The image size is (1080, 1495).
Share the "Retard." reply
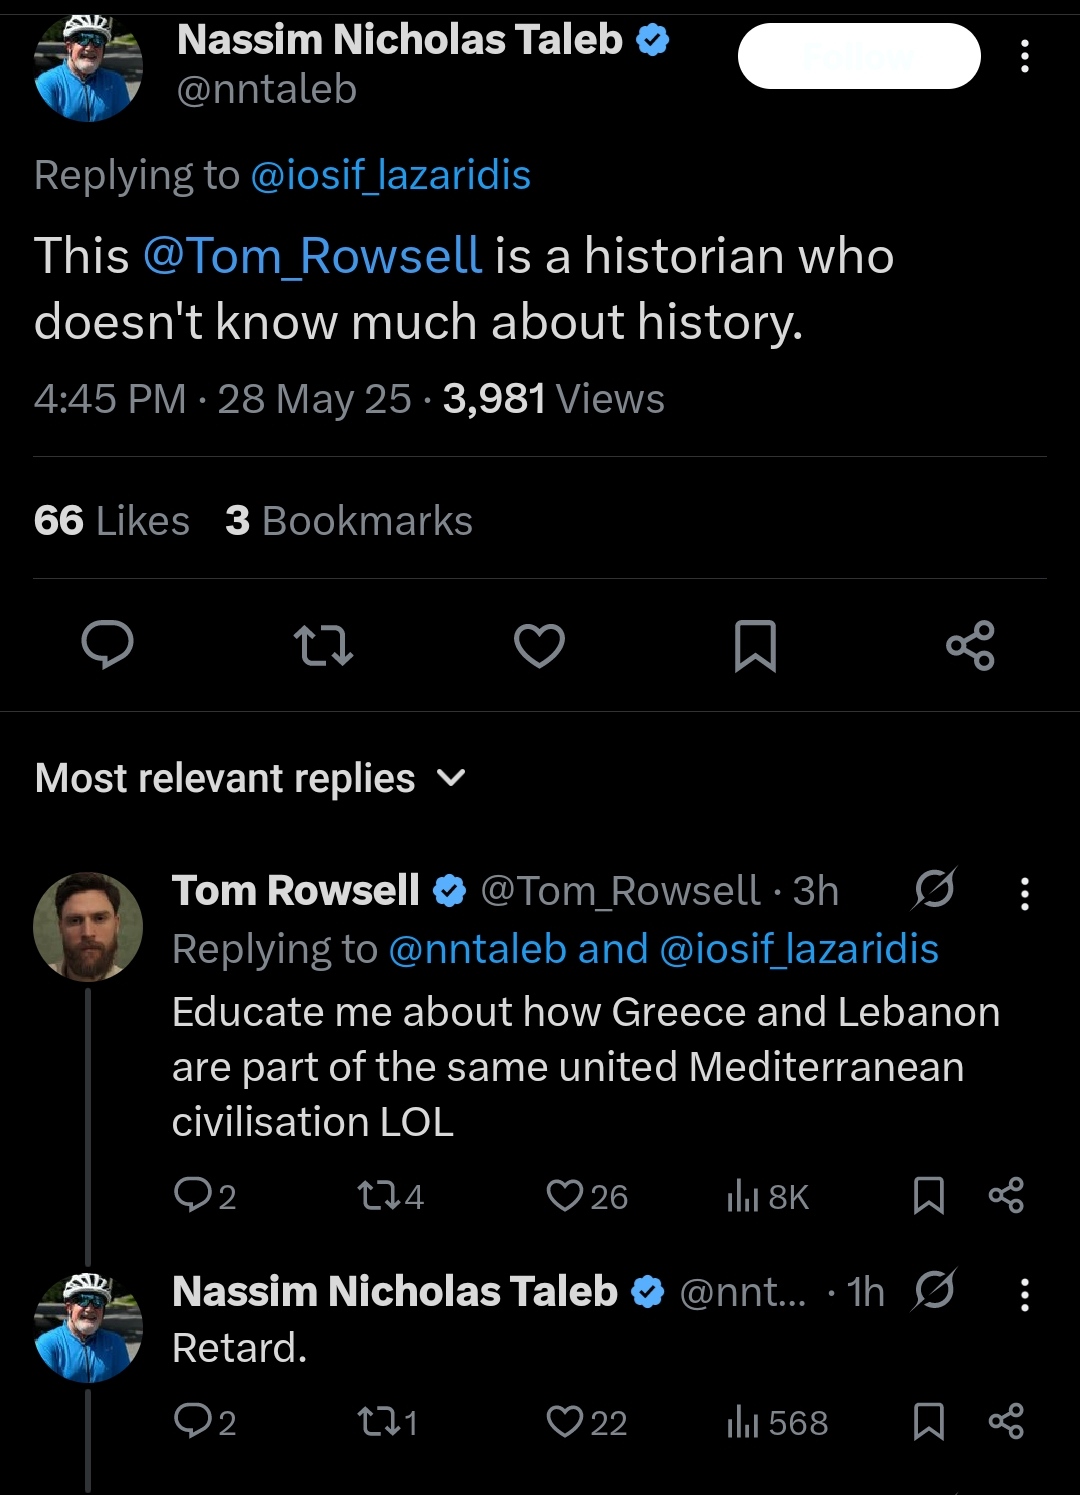point(1006,1421)
